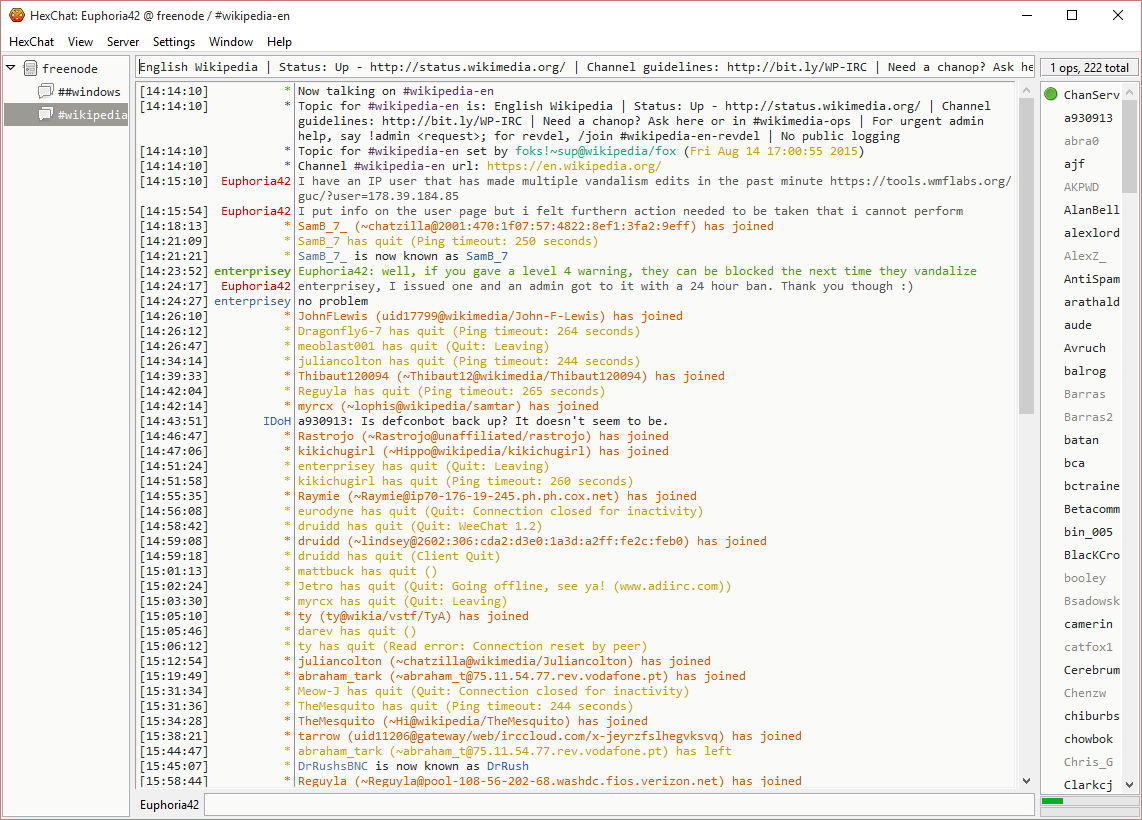Screen dimensions: 1142x820
Task: Open the https://en.wikipedia.org/ channel URL
Action: click(x=574, y=166)
